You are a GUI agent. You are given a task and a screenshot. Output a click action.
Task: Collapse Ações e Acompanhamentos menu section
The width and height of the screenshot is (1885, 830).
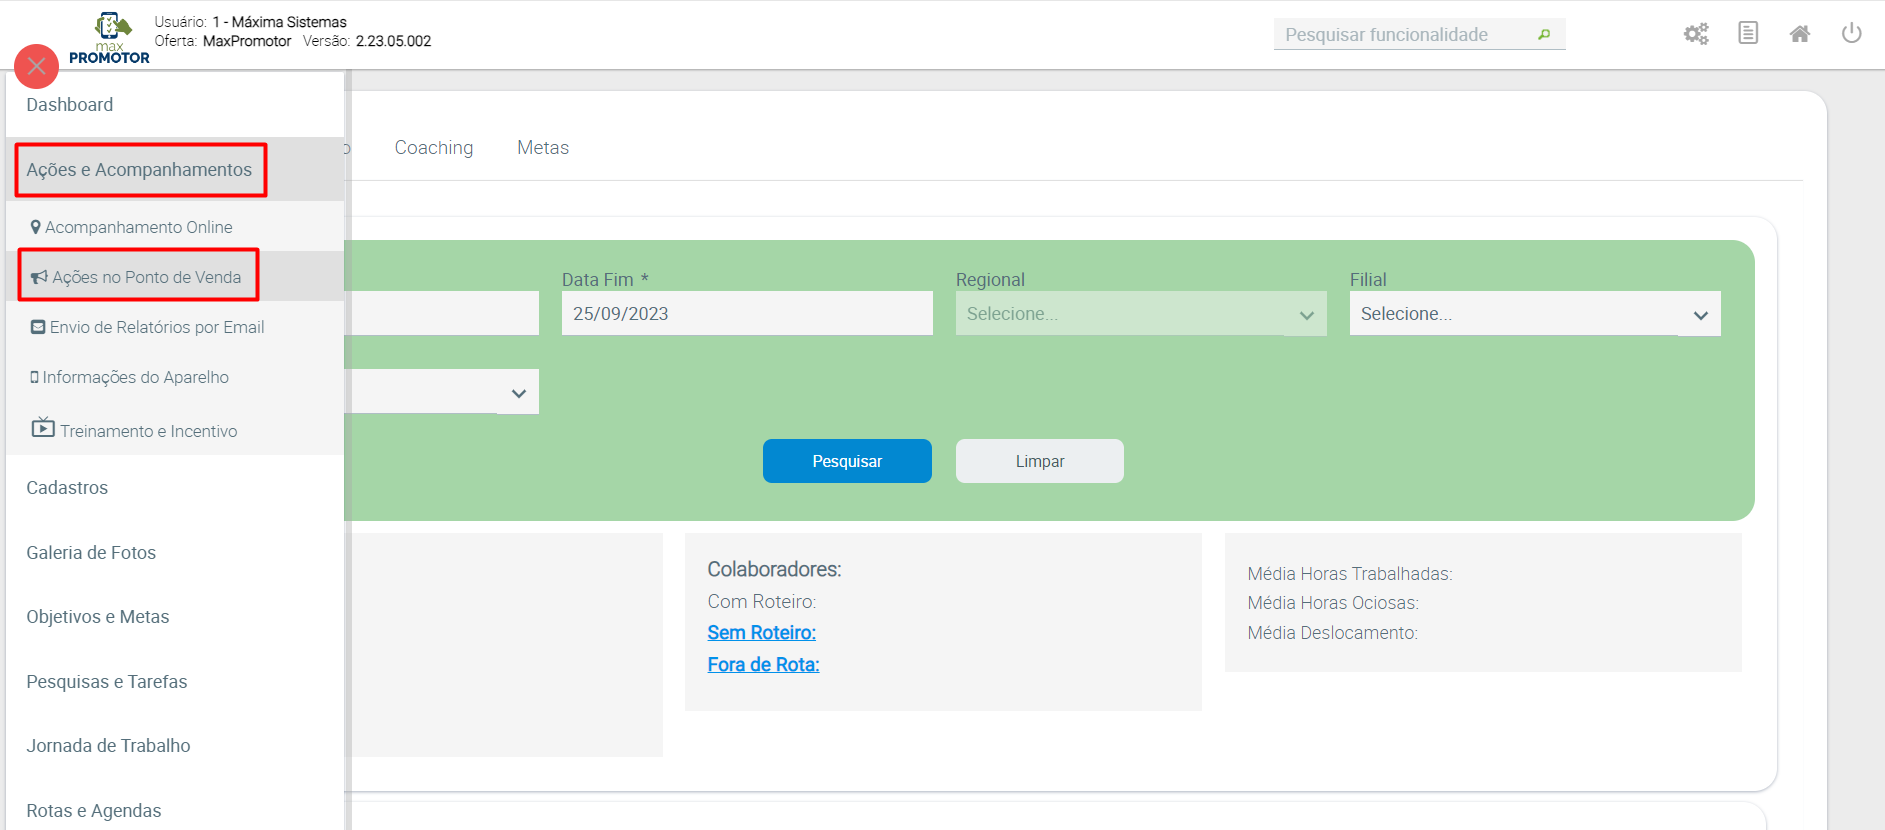tap(139, 170)
